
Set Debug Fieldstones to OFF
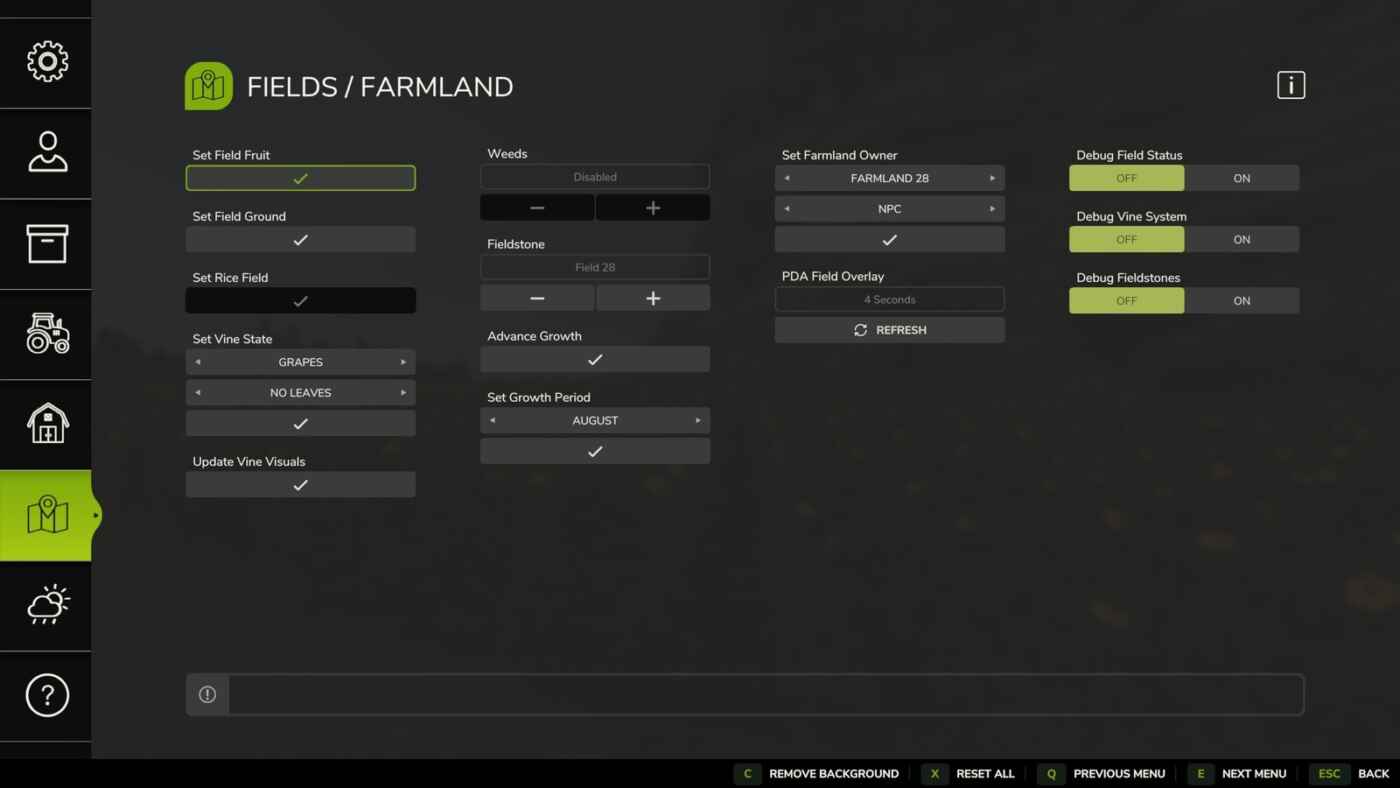[x=1127, y=301]
